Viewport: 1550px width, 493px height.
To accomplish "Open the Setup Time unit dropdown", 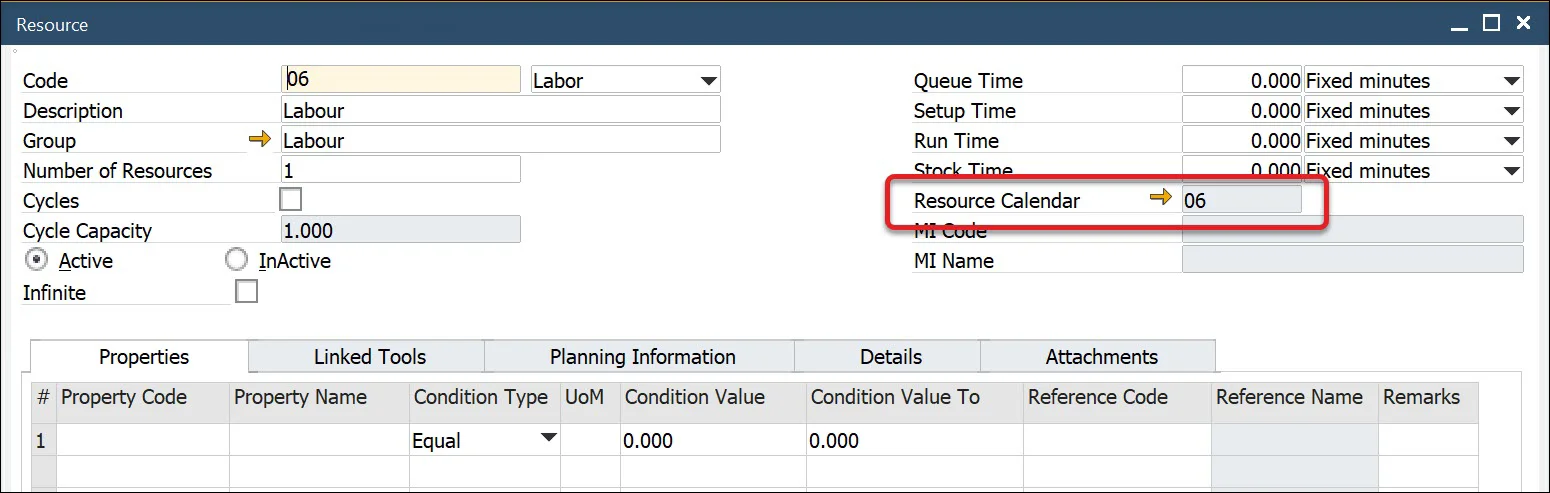I will [1510, 110].
